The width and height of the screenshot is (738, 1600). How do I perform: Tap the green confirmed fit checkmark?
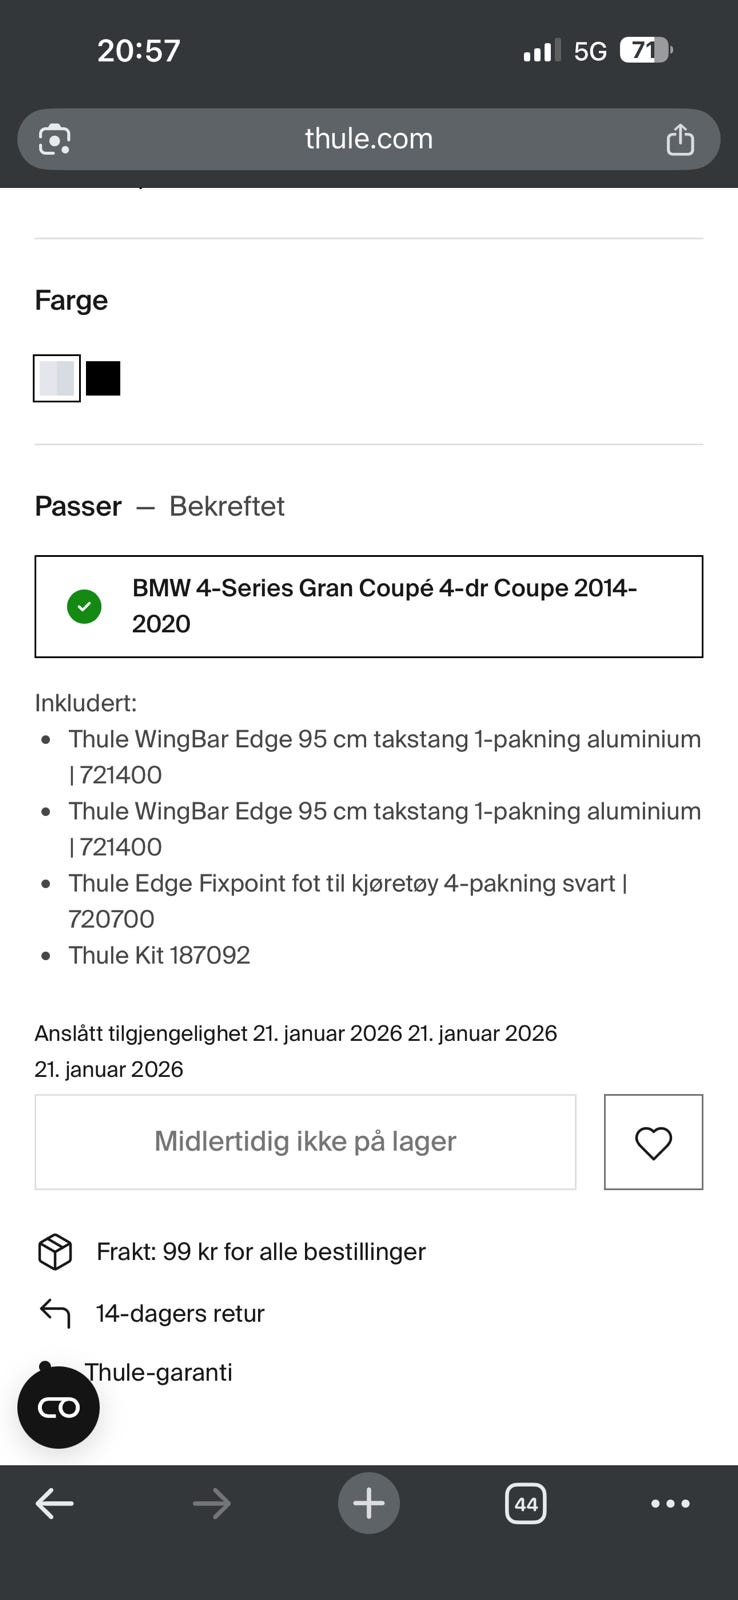[x=84, y=606]
